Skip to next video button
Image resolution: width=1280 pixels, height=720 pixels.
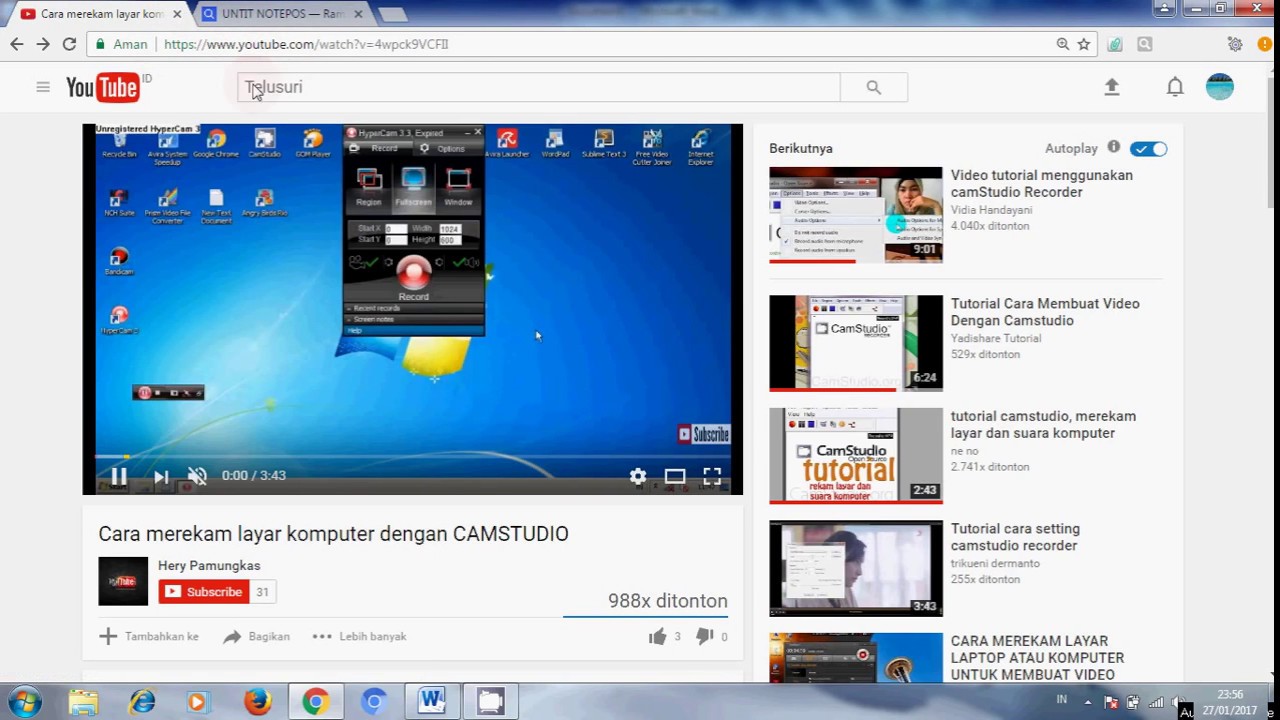click(x=161, y=476)
